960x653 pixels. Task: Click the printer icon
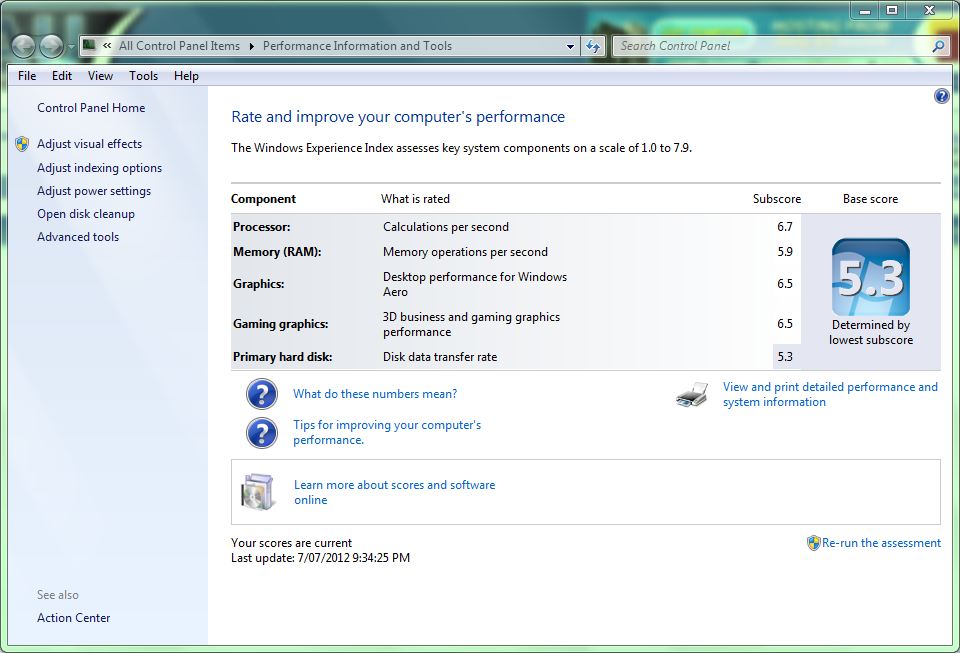[692, 394]
